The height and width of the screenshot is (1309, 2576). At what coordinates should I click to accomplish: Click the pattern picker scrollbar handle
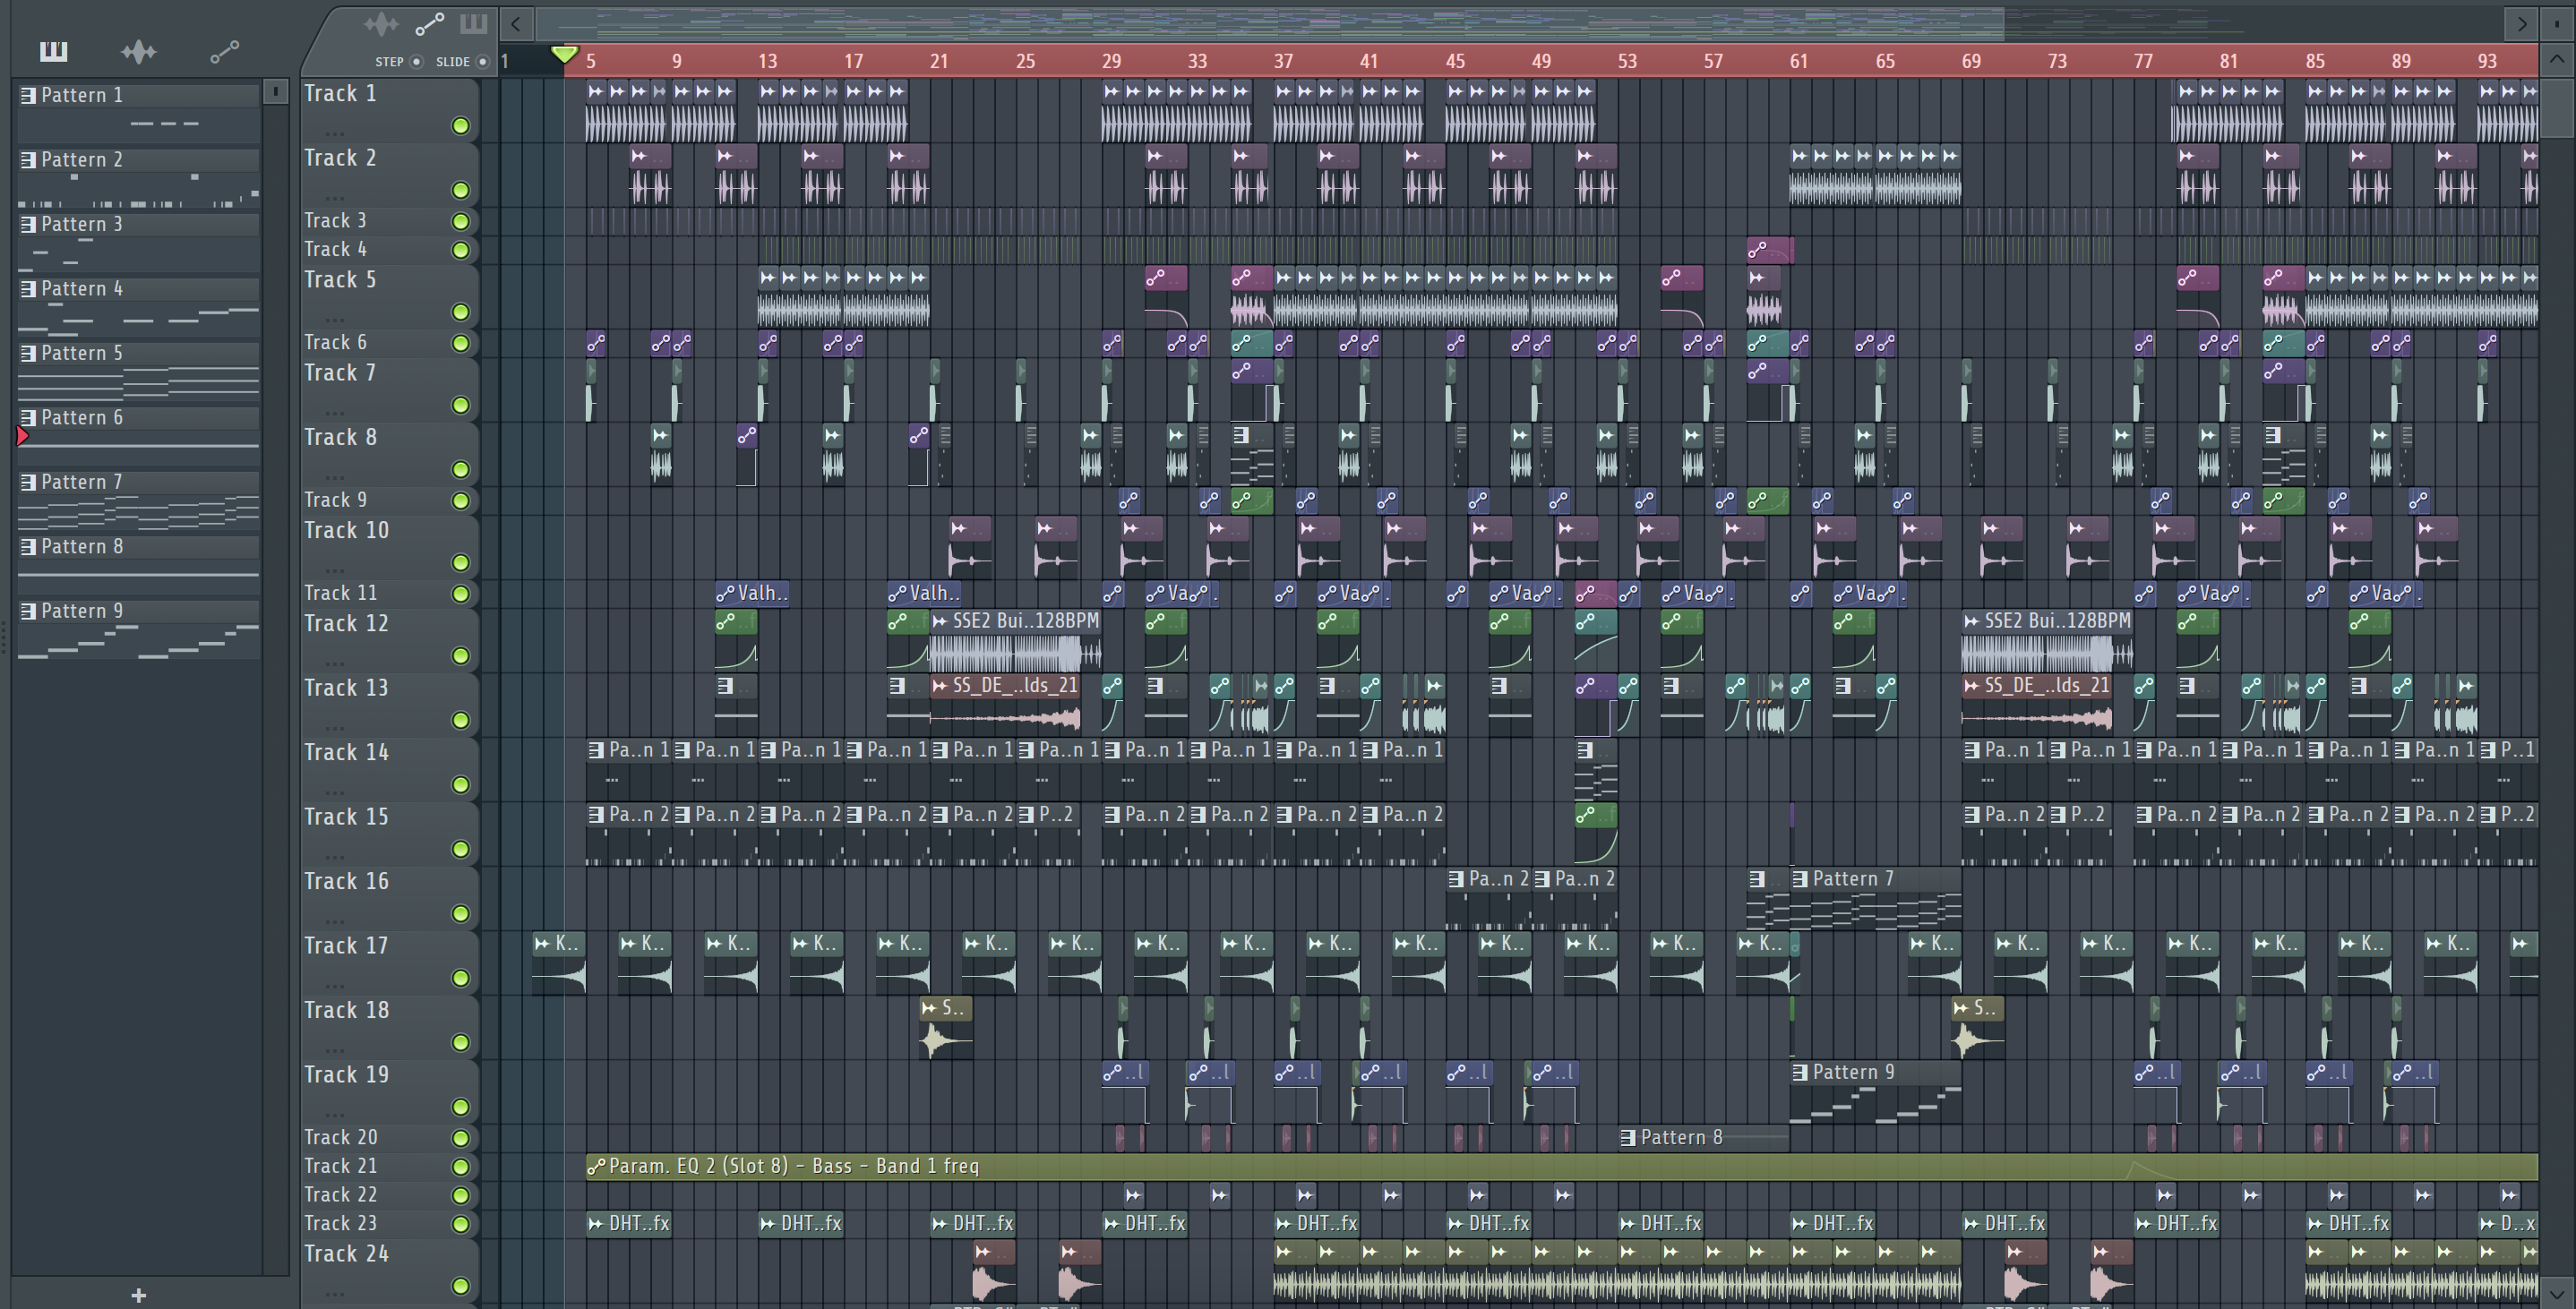276,92
